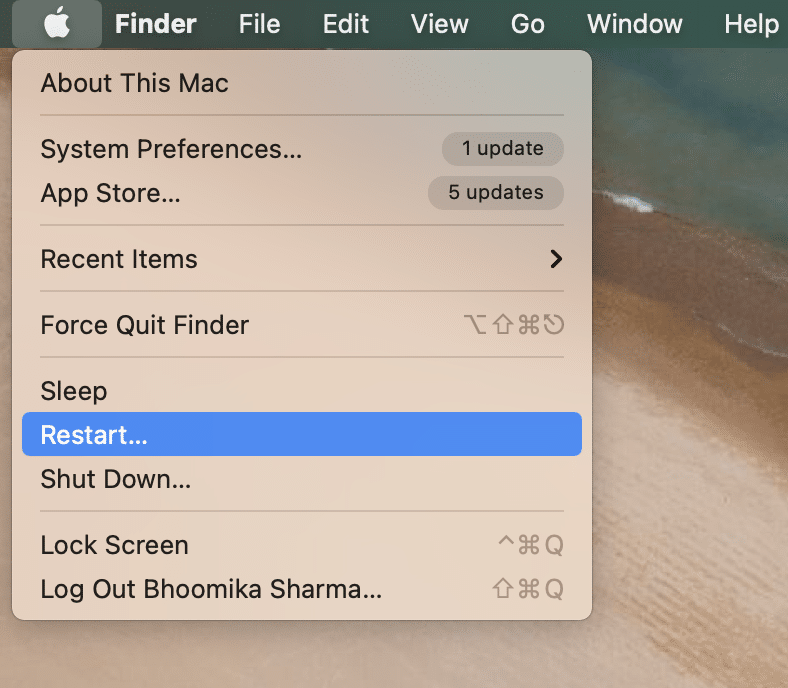The height and width of the screenshot is (688, 788).
Task: Open the Finder menu
Action: coord(156,23)
